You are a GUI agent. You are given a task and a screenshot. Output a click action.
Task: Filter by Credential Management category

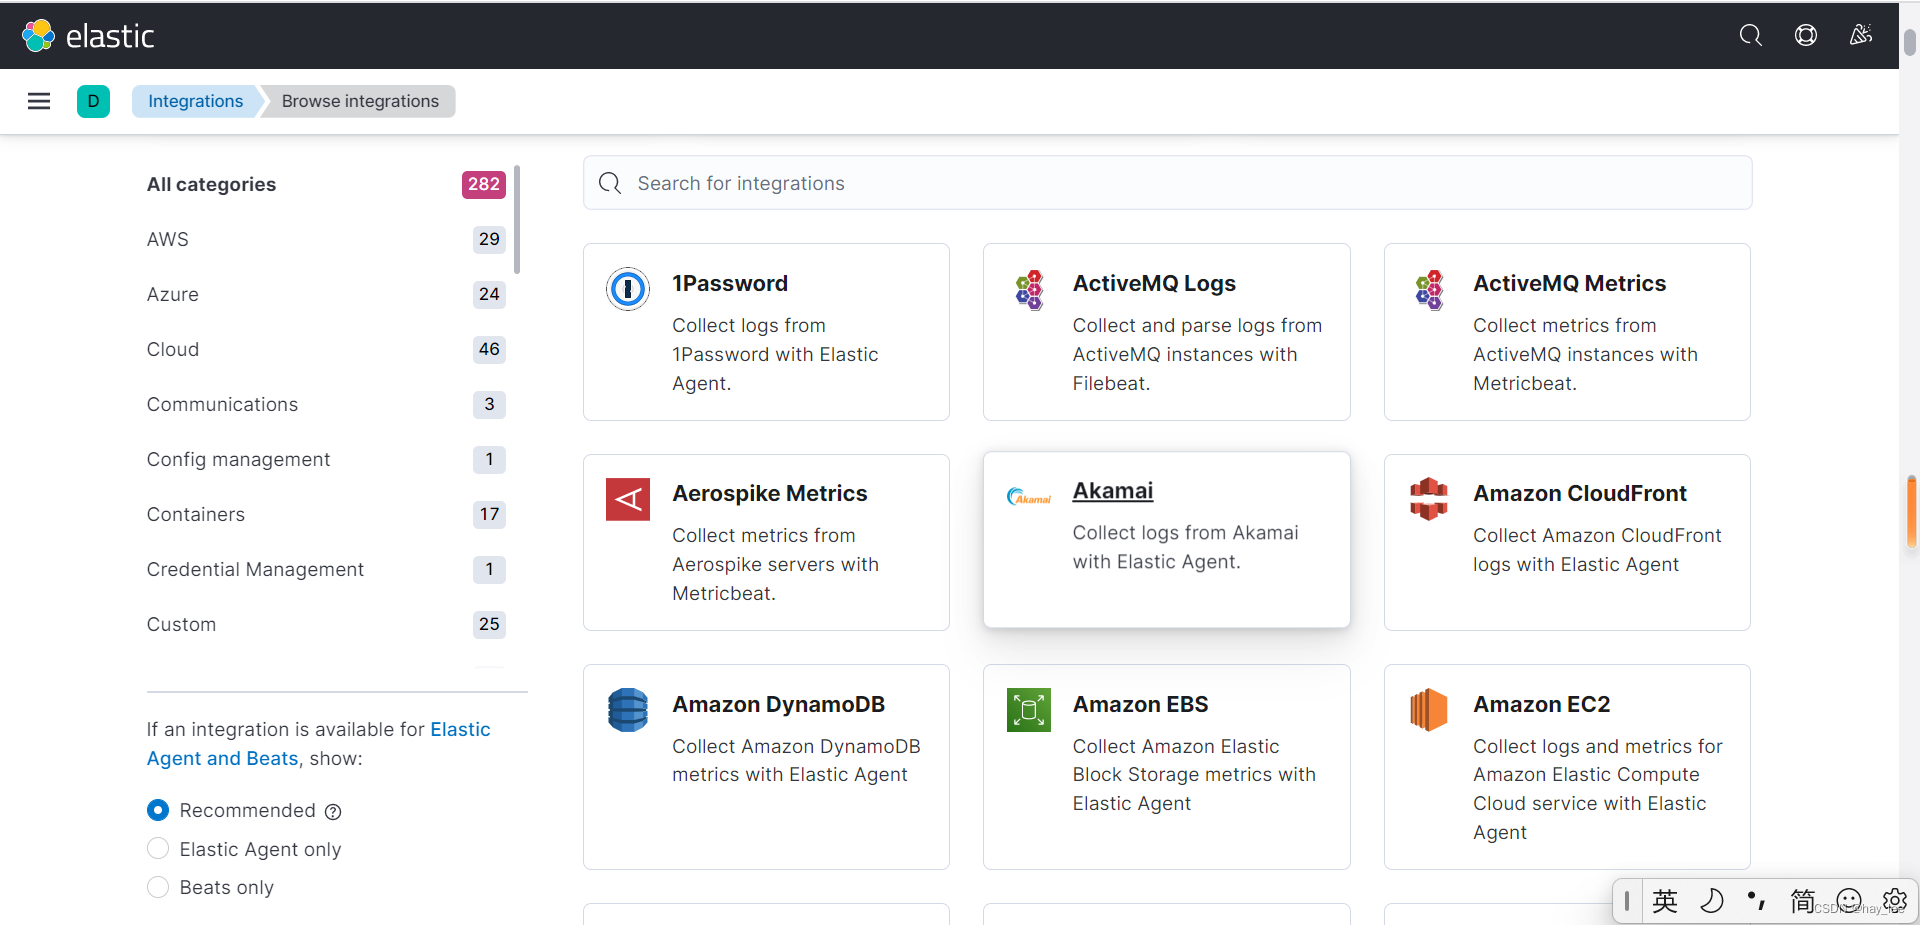(x=326, y=569)
